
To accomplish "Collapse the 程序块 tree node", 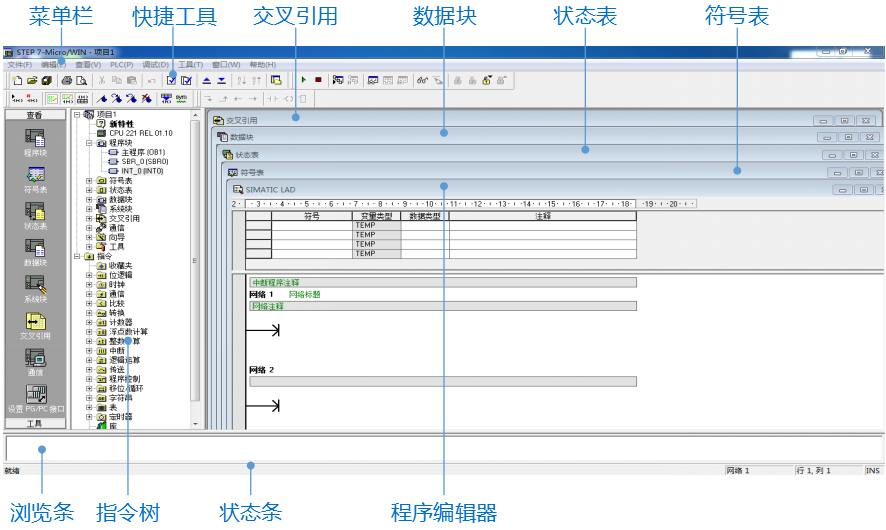I will (x=89, y=143).
